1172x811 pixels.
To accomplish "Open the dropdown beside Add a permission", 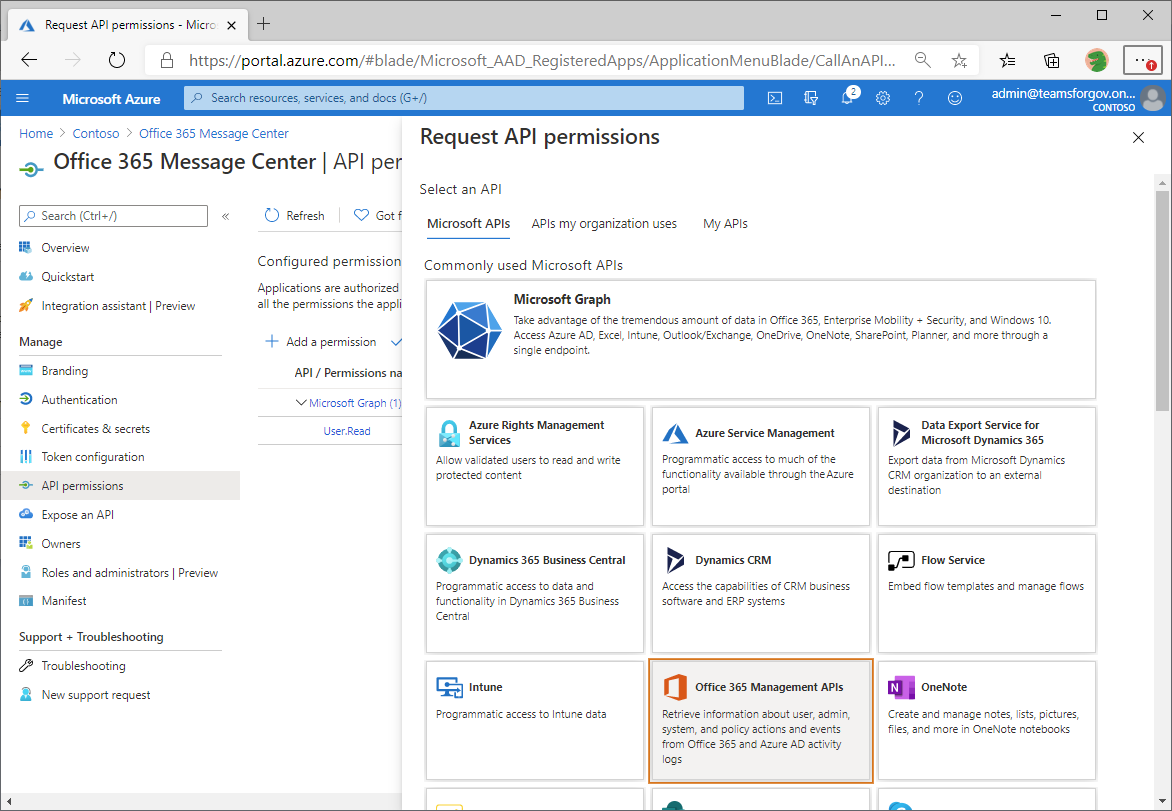I will (x=397, y=341).
